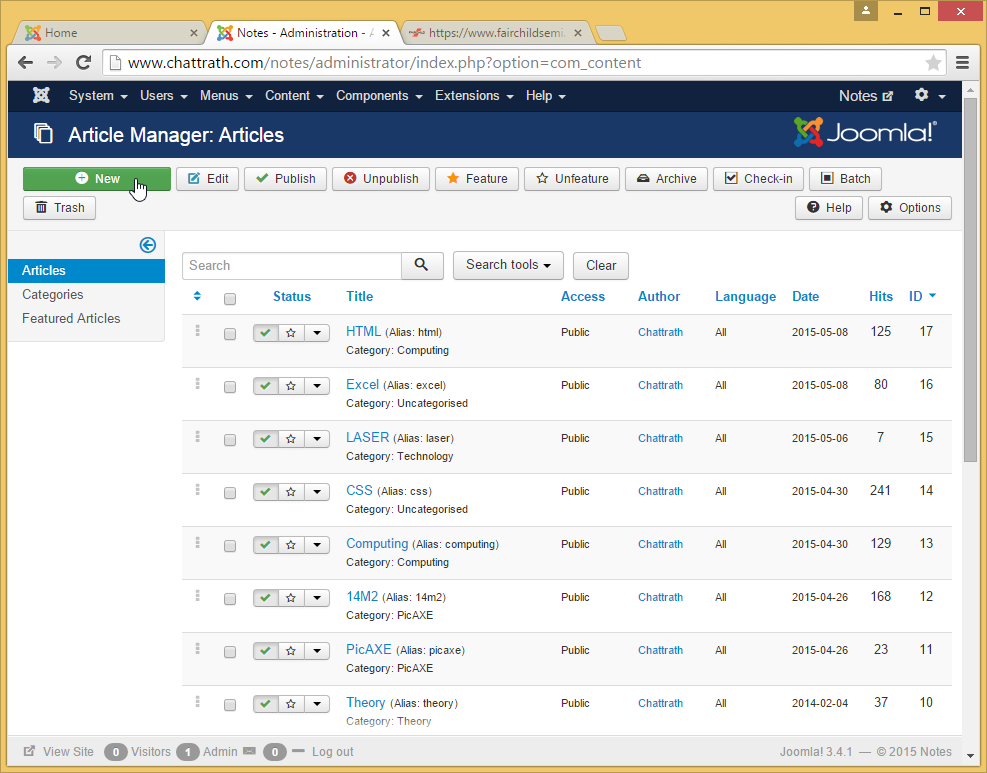Click published checkmark for Excel article
The image size is (987, 773).
coord(265,386)
